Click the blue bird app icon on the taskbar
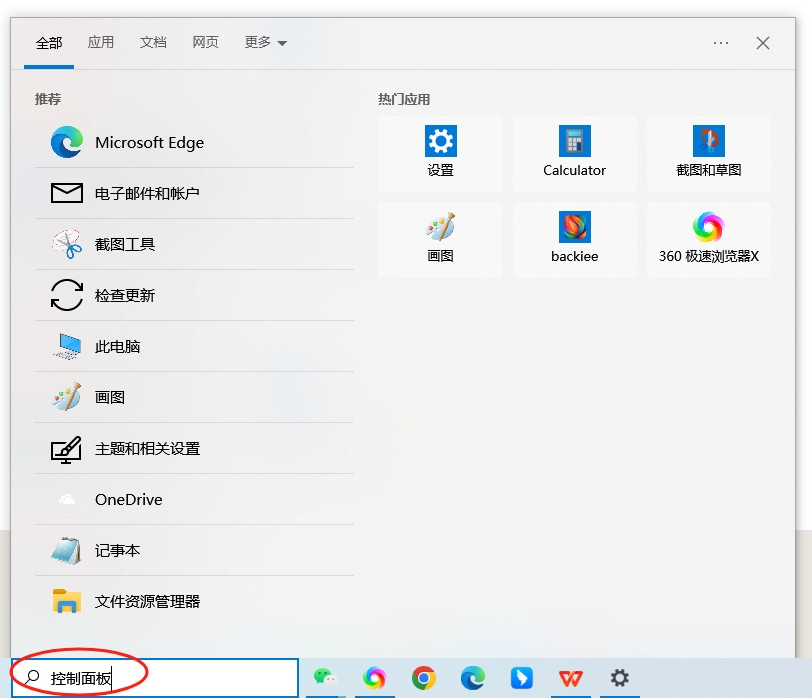812x698 pixels. point(521,678)
